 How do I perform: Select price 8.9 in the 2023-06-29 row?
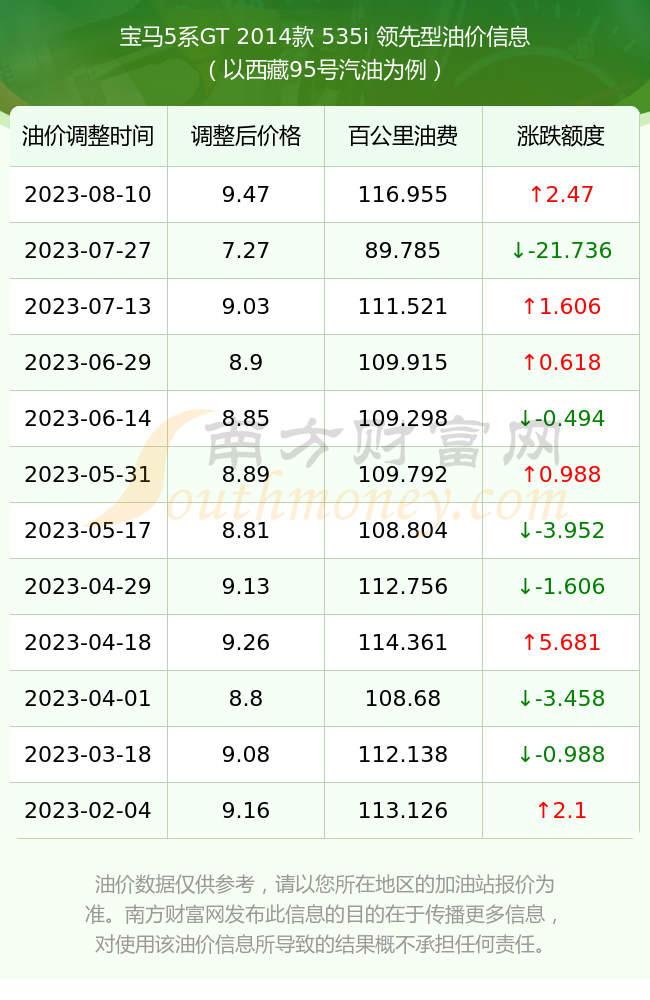pyautogui.click(x=246, y=363)
